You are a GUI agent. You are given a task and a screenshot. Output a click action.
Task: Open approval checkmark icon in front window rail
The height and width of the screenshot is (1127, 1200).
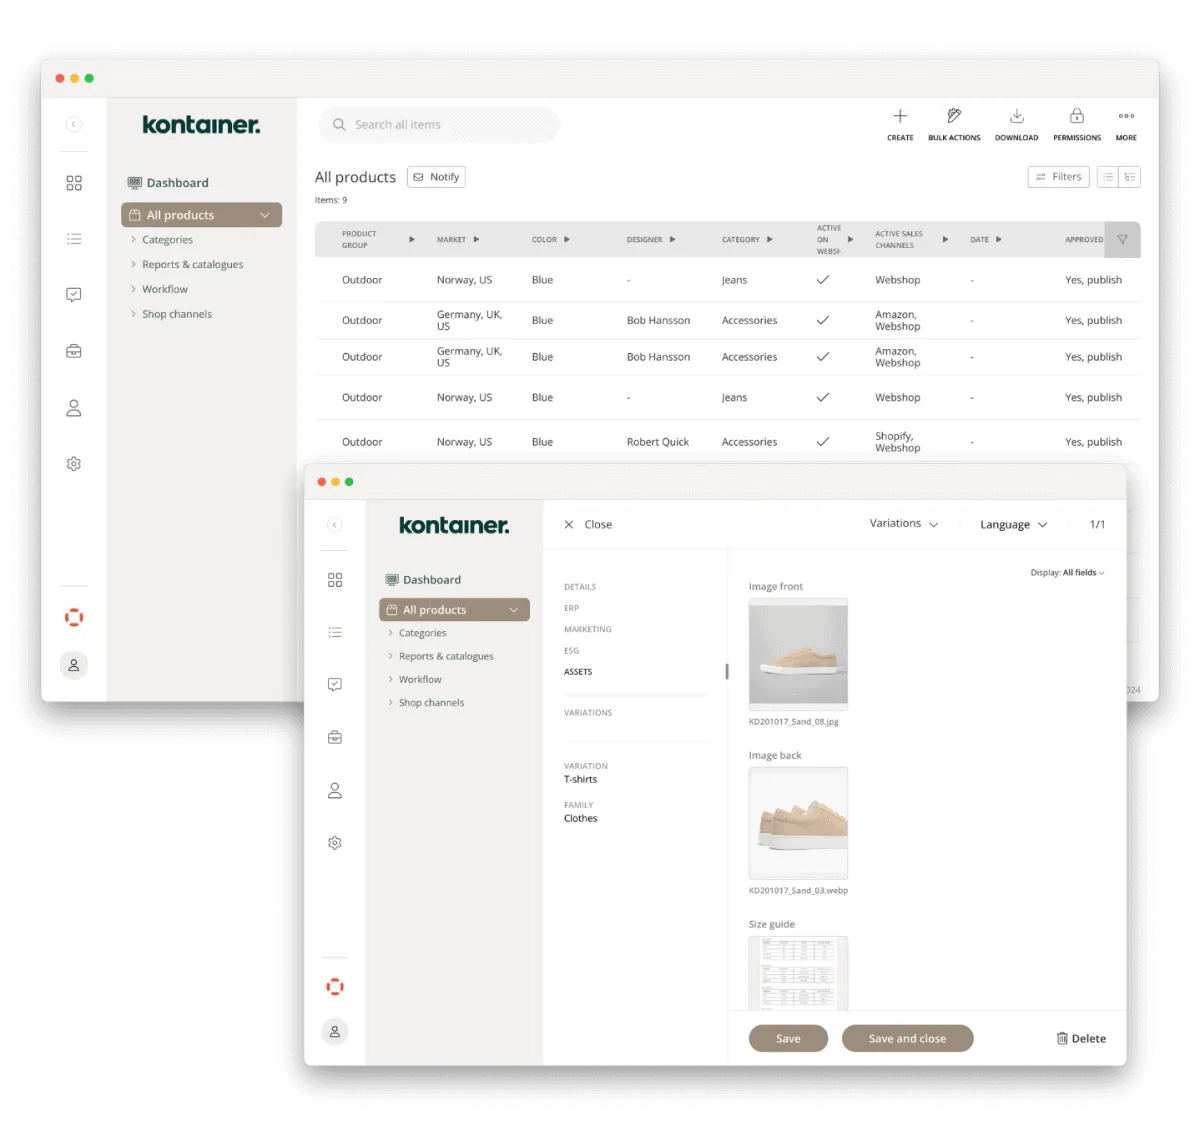[x=335, y=684]
